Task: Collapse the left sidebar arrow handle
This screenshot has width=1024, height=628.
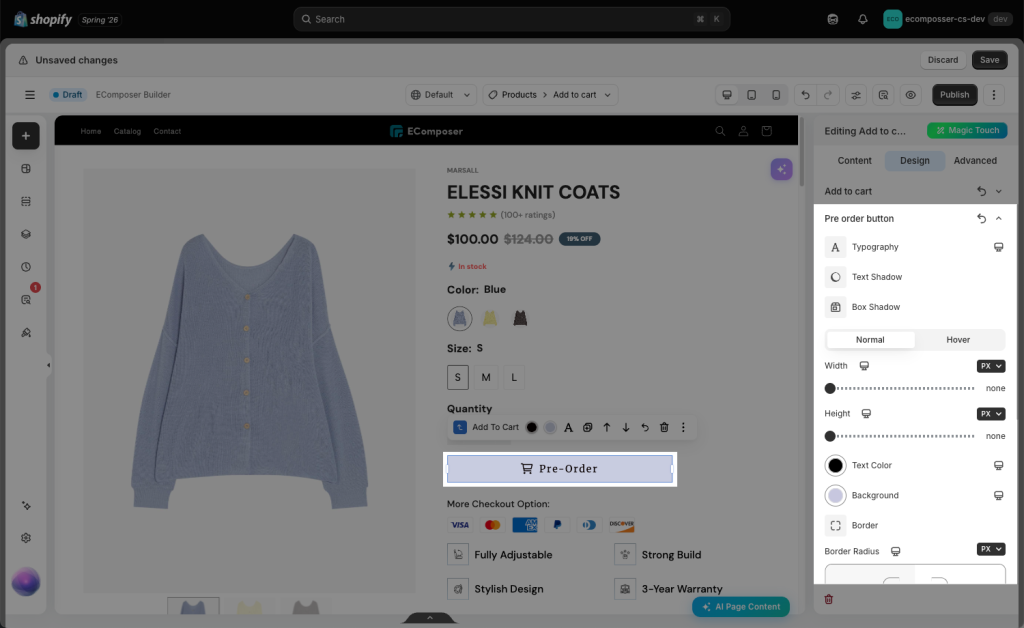Action: pos(48,365)
